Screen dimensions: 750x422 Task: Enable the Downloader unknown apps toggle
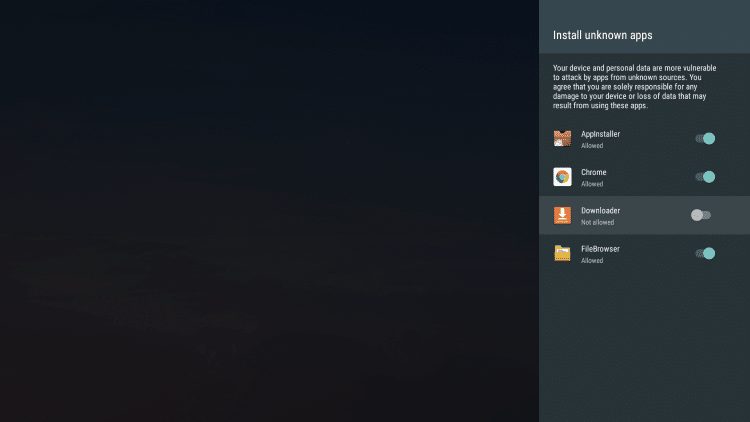701,215
